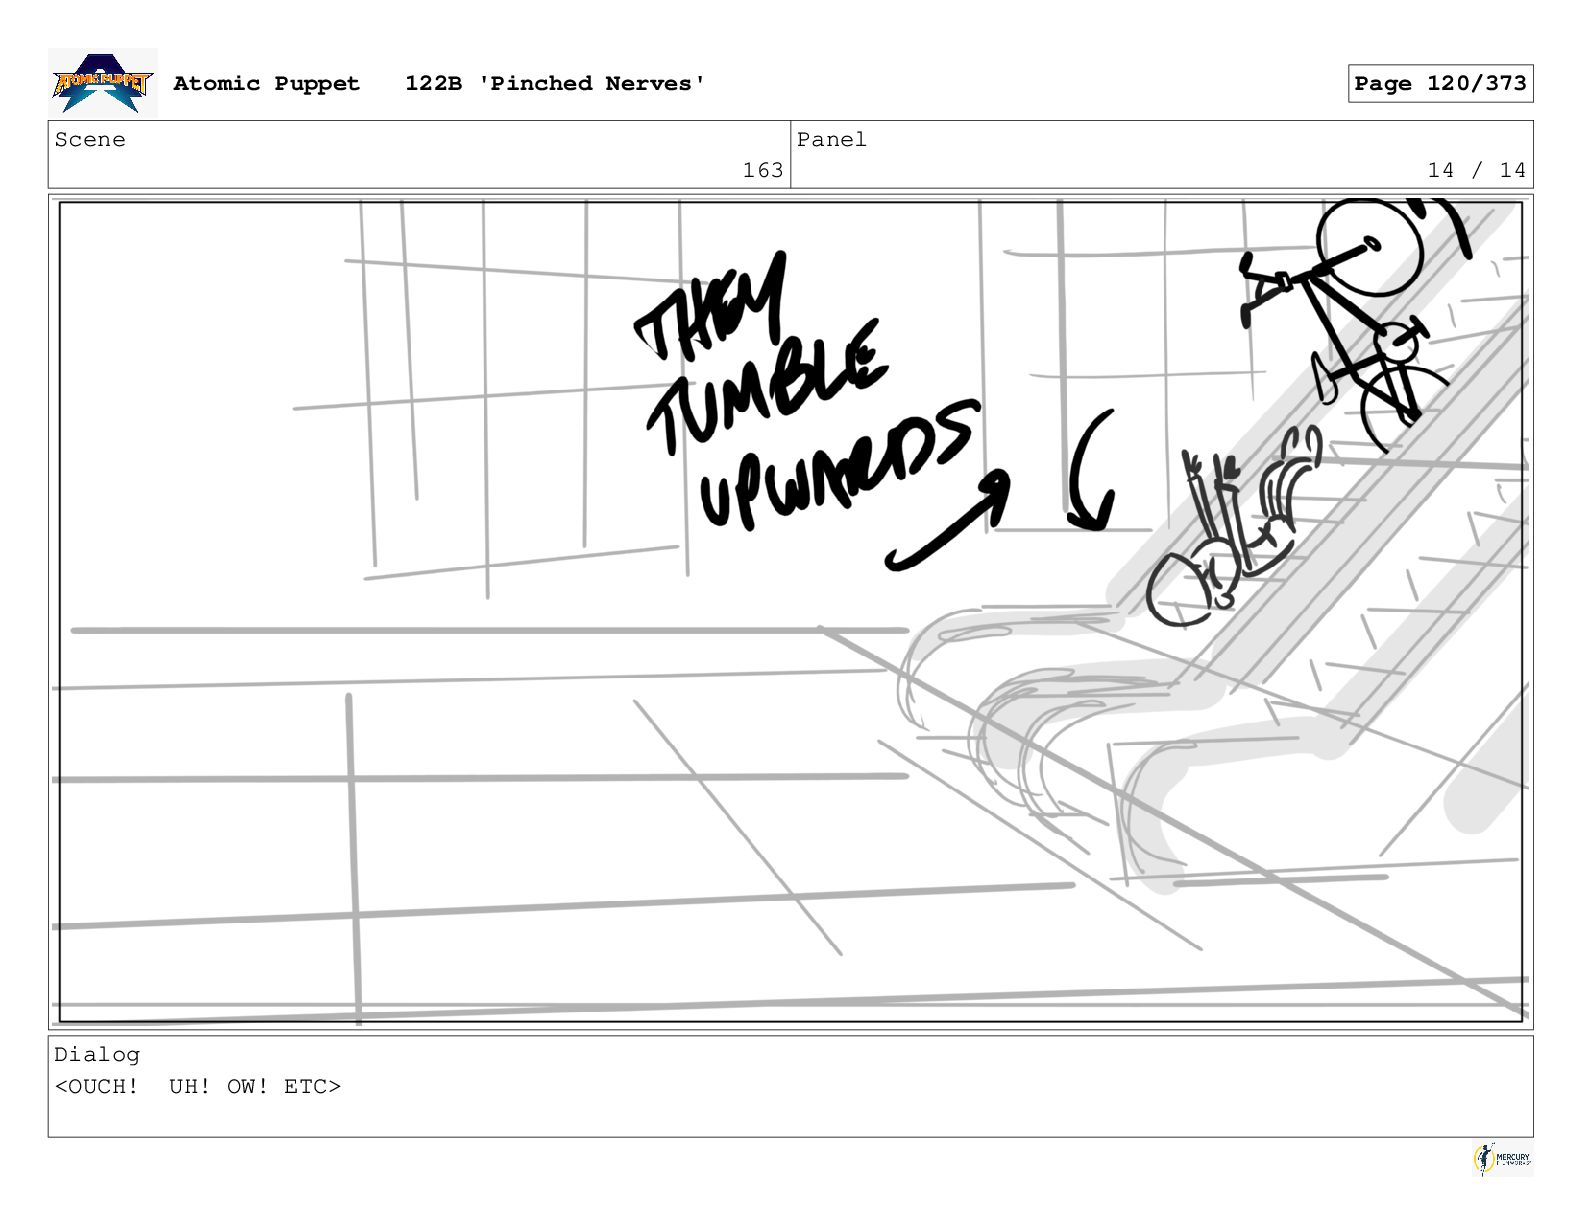
Task: Select scene number 163
Action: pos(763,170)
